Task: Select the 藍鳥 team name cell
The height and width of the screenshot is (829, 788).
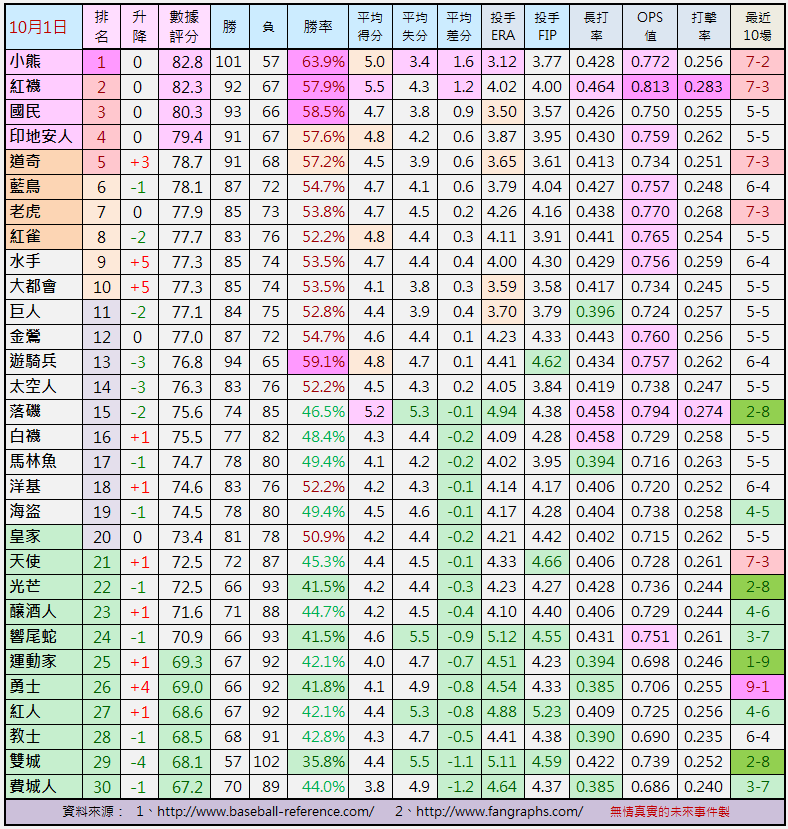Action: tap(44, 187)
